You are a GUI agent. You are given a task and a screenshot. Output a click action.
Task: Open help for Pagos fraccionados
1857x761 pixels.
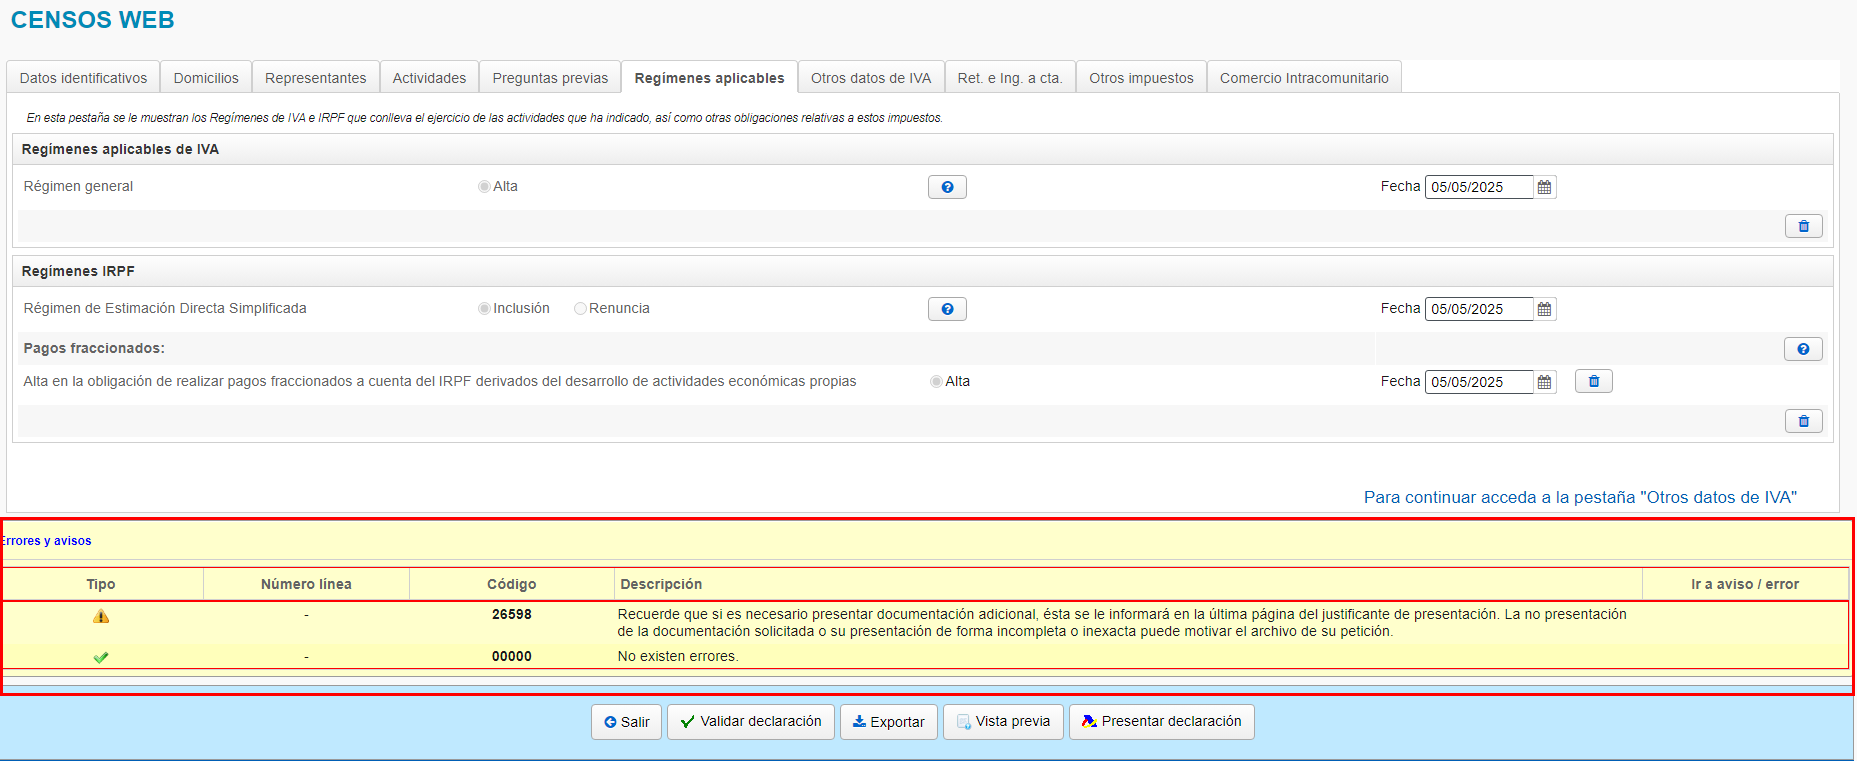(x=1802, y=349)
